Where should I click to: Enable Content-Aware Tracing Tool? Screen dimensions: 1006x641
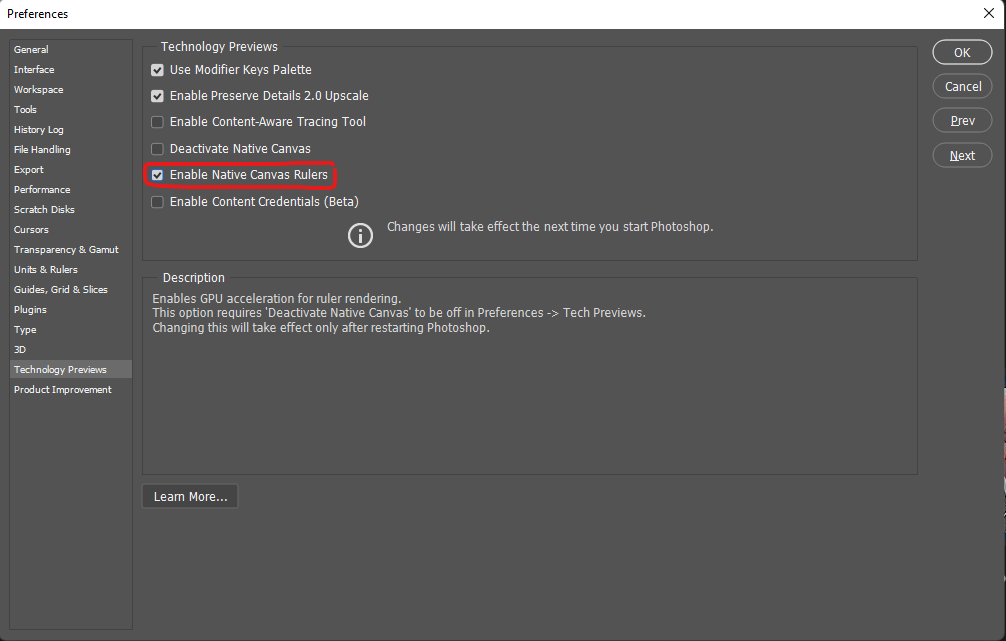click(157, 121)
